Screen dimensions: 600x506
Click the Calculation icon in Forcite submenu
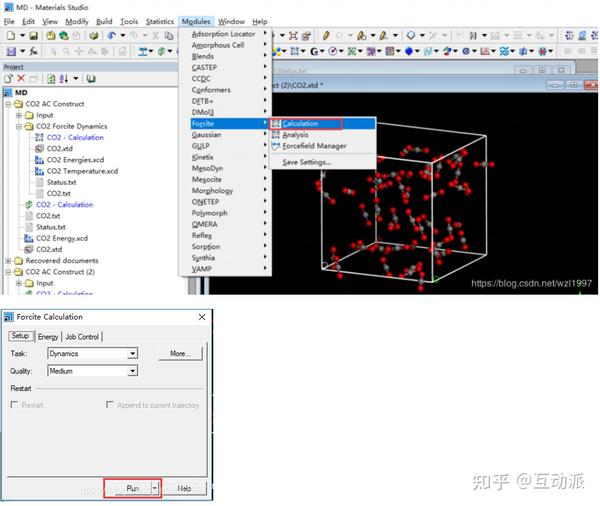click(276, 124)
